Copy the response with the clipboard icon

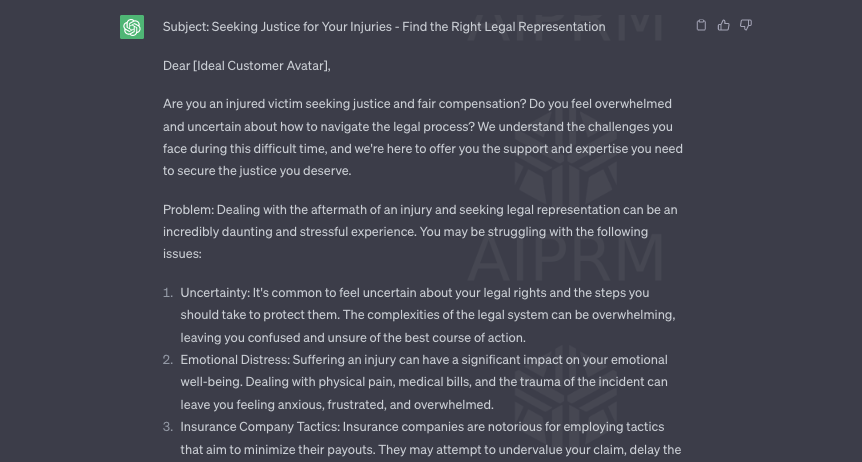pos(701,25)
